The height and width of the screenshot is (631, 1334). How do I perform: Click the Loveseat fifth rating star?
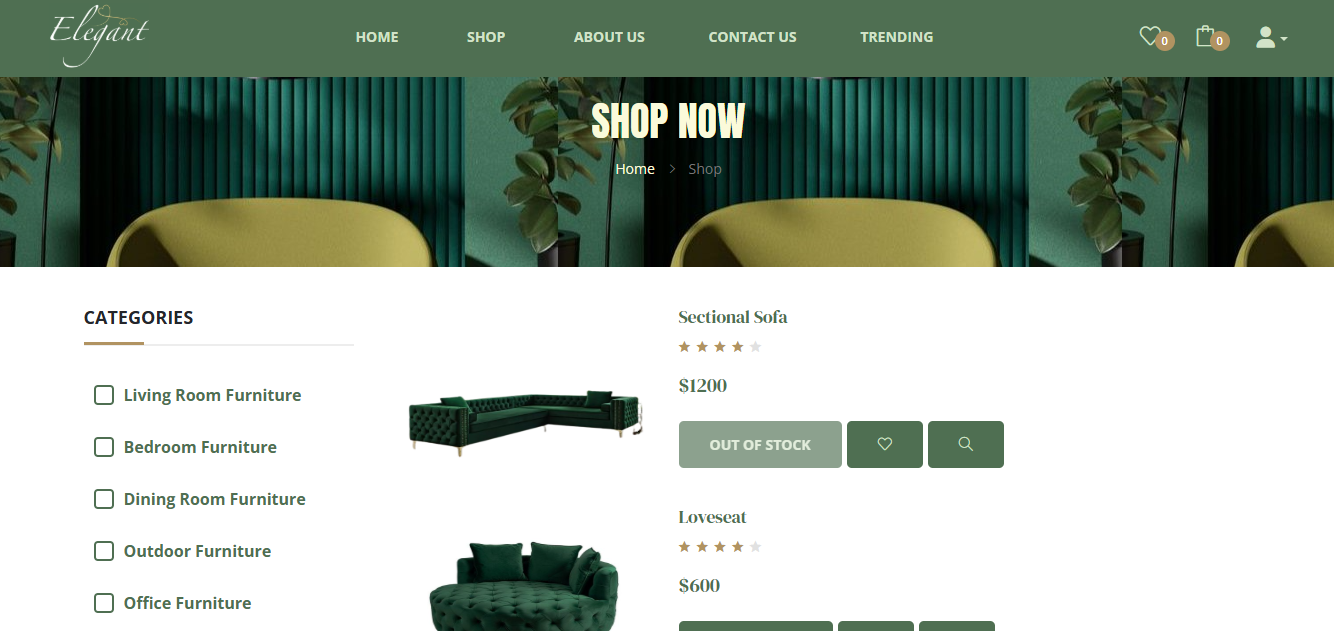click(x=755, y=547)
